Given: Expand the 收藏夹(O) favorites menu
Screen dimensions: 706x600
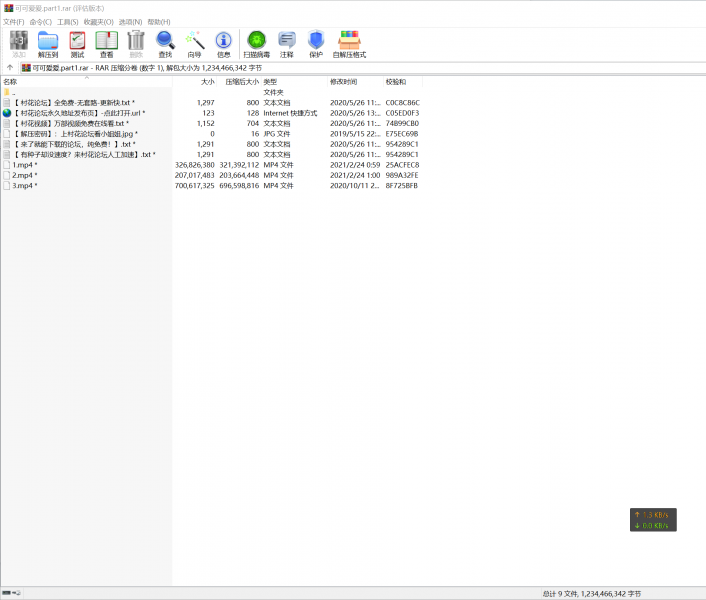Looking at the screenshot, I should coord(98,21).
